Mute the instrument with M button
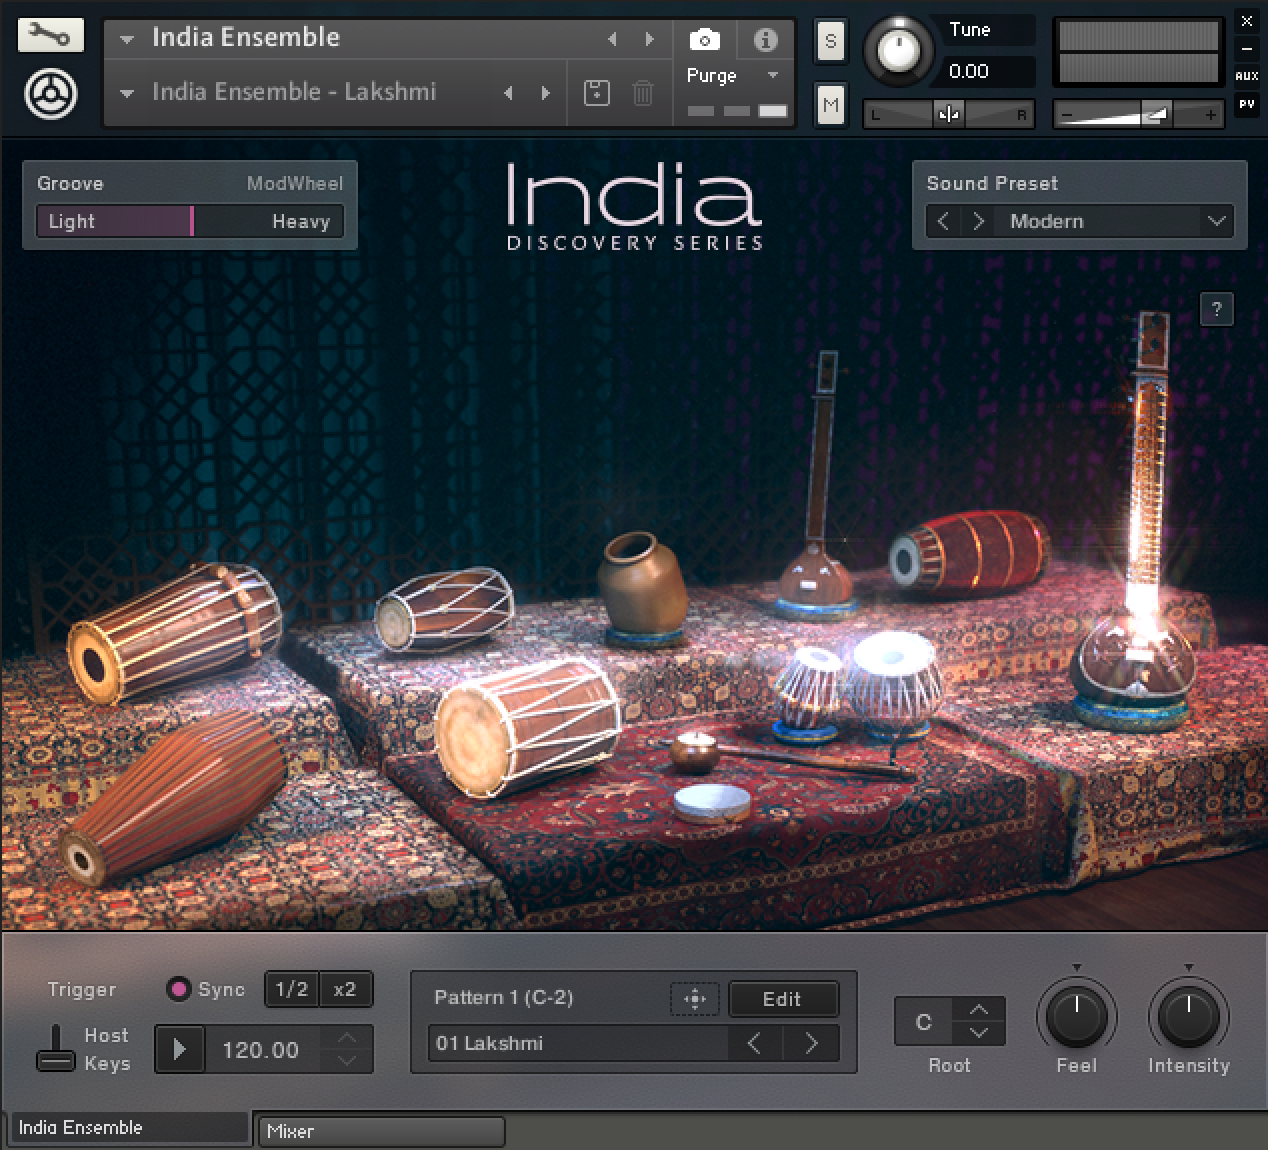Image resolution: width=1268 pixels, height=1150 pixels. 830,104
